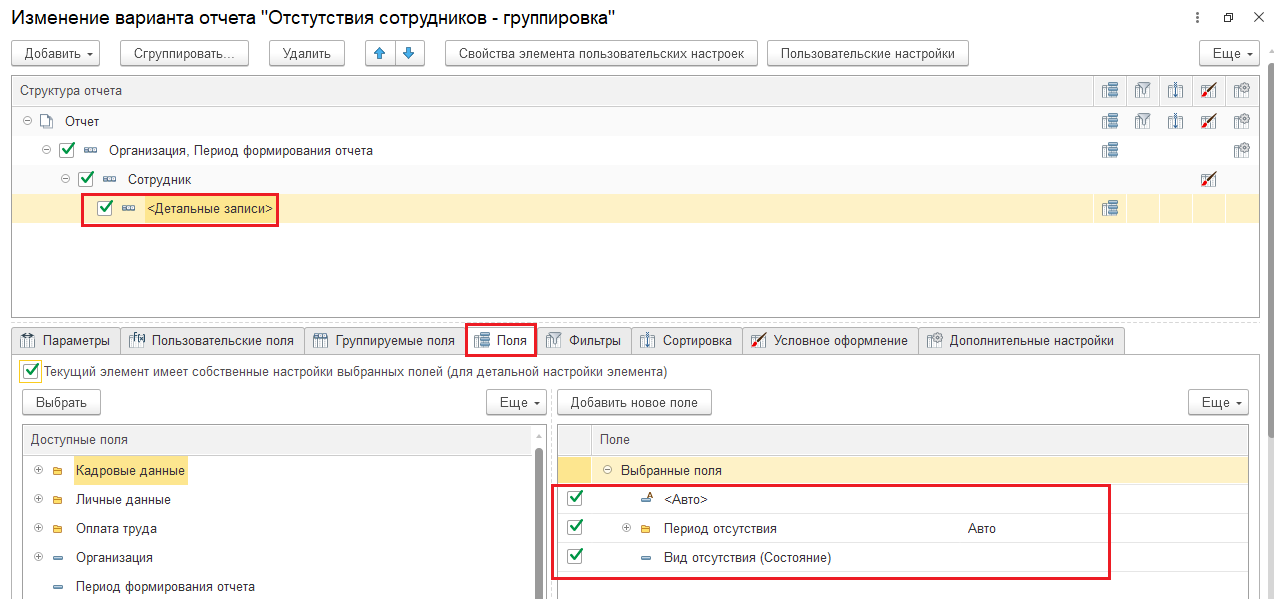The height and width of the screenshot is (599, 1274).
Task: Click filter icon in Отчет row
Action: [x=1142, y=121]
